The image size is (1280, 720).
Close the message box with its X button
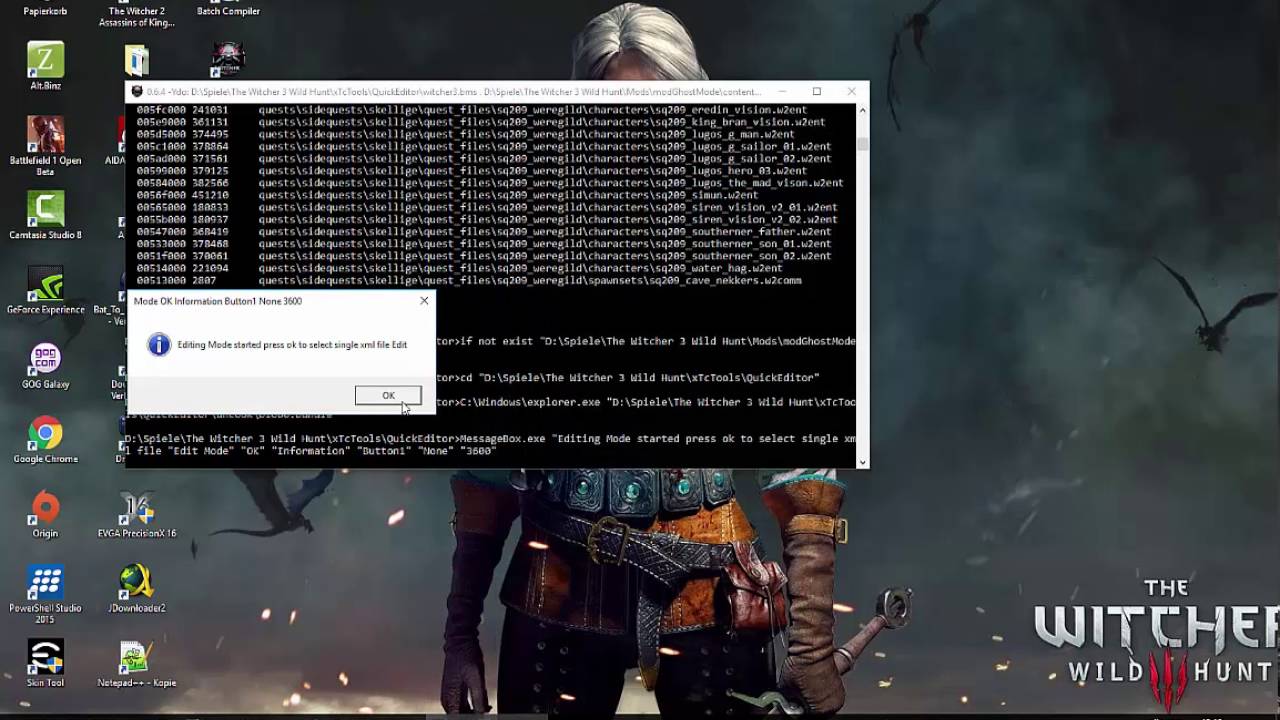[424, 300]
